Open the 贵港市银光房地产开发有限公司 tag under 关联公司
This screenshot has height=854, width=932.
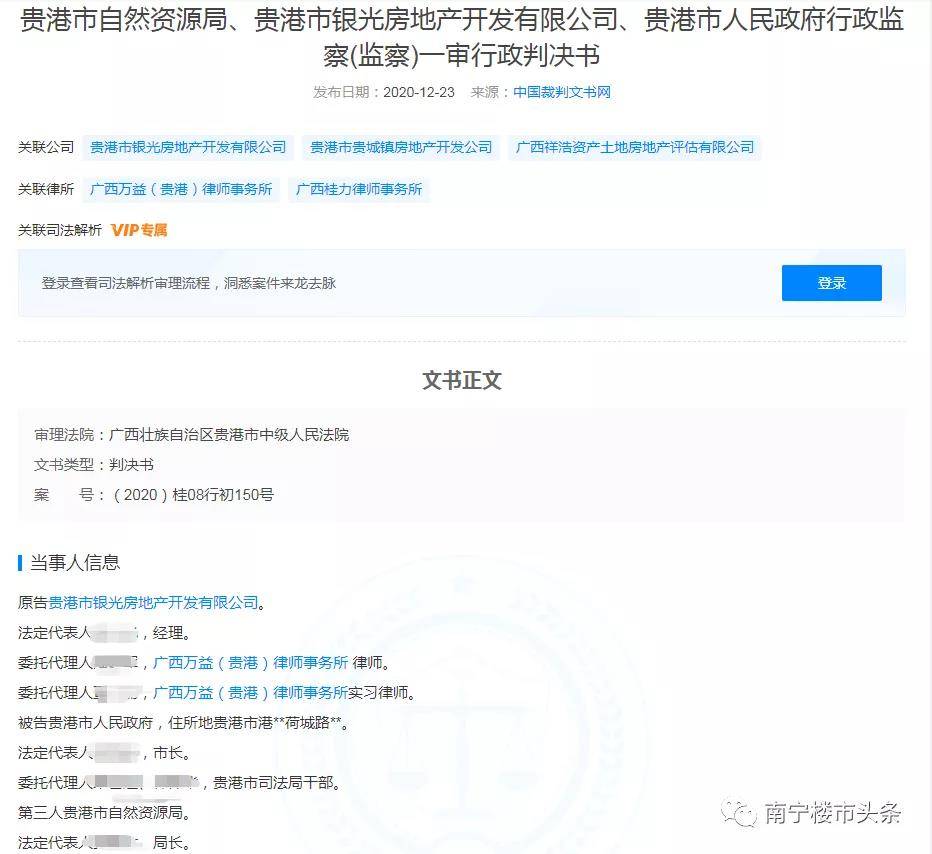(x=188, y=147)
